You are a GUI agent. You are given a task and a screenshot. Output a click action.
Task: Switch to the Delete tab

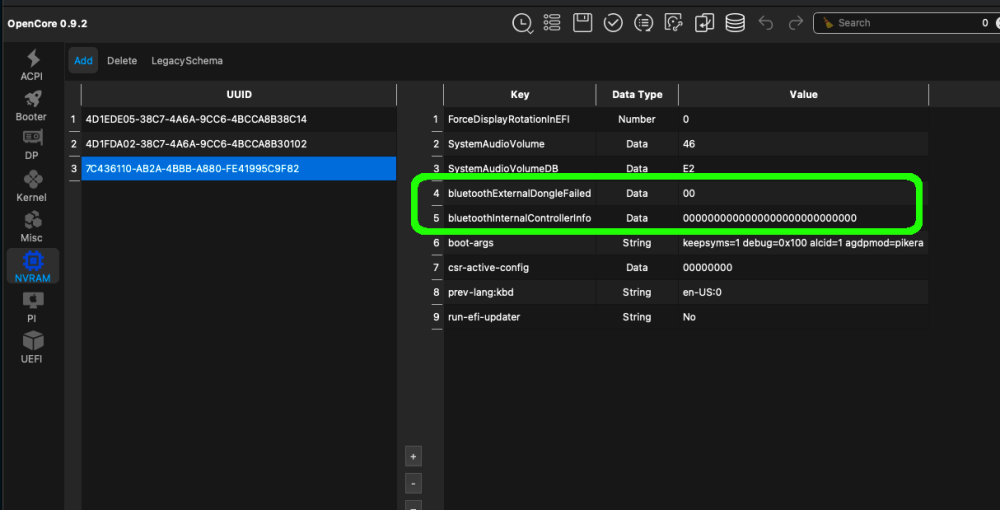point(122,61)
